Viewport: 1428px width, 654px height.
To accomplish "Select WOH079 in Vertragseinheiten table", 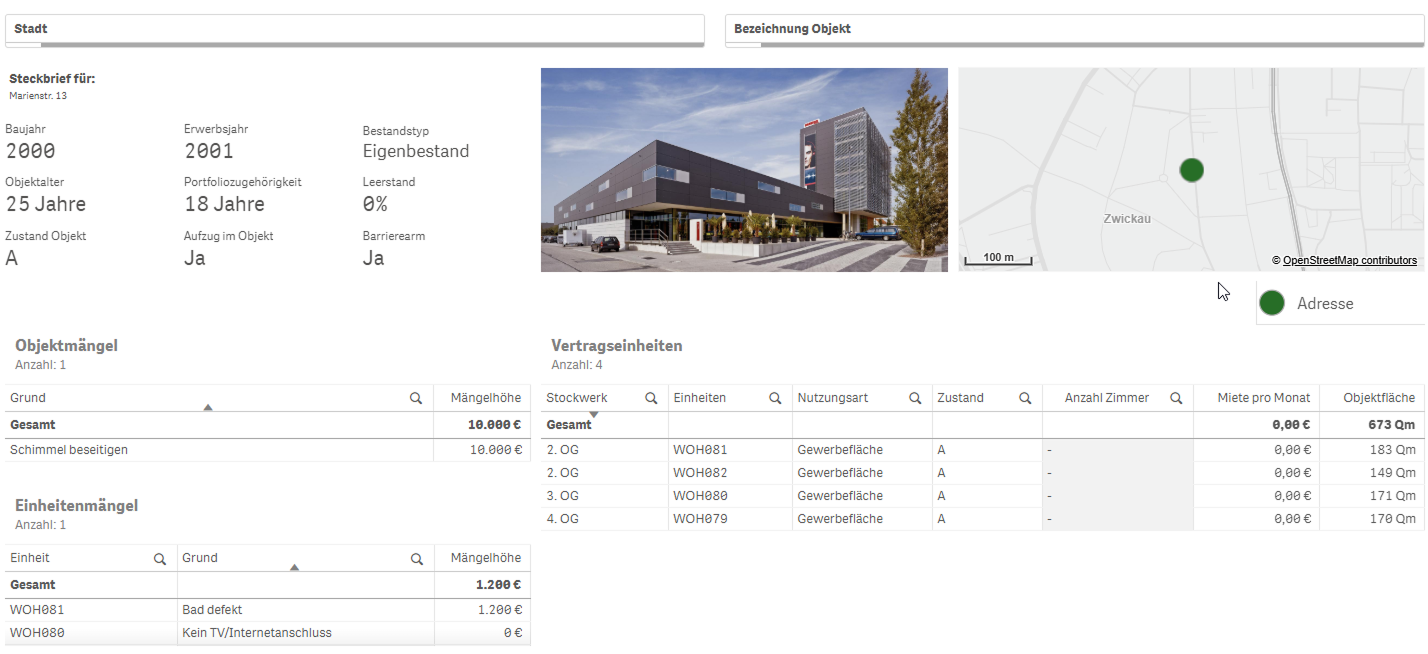I will [x=700, y=519].
